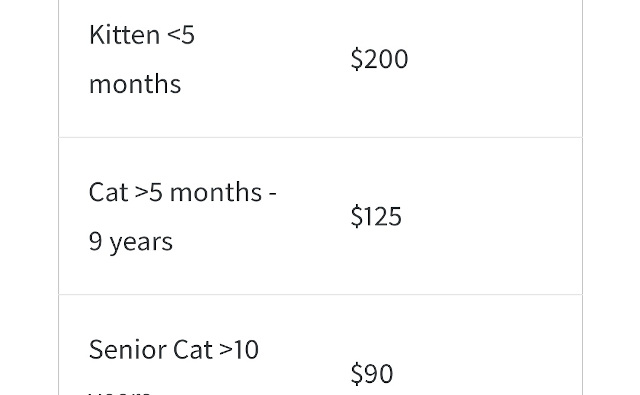The width and height of the screenshot is (640, 395).
Task: Click the $125 cat fee
Action: pyautogui.click(x=376, y=217)
